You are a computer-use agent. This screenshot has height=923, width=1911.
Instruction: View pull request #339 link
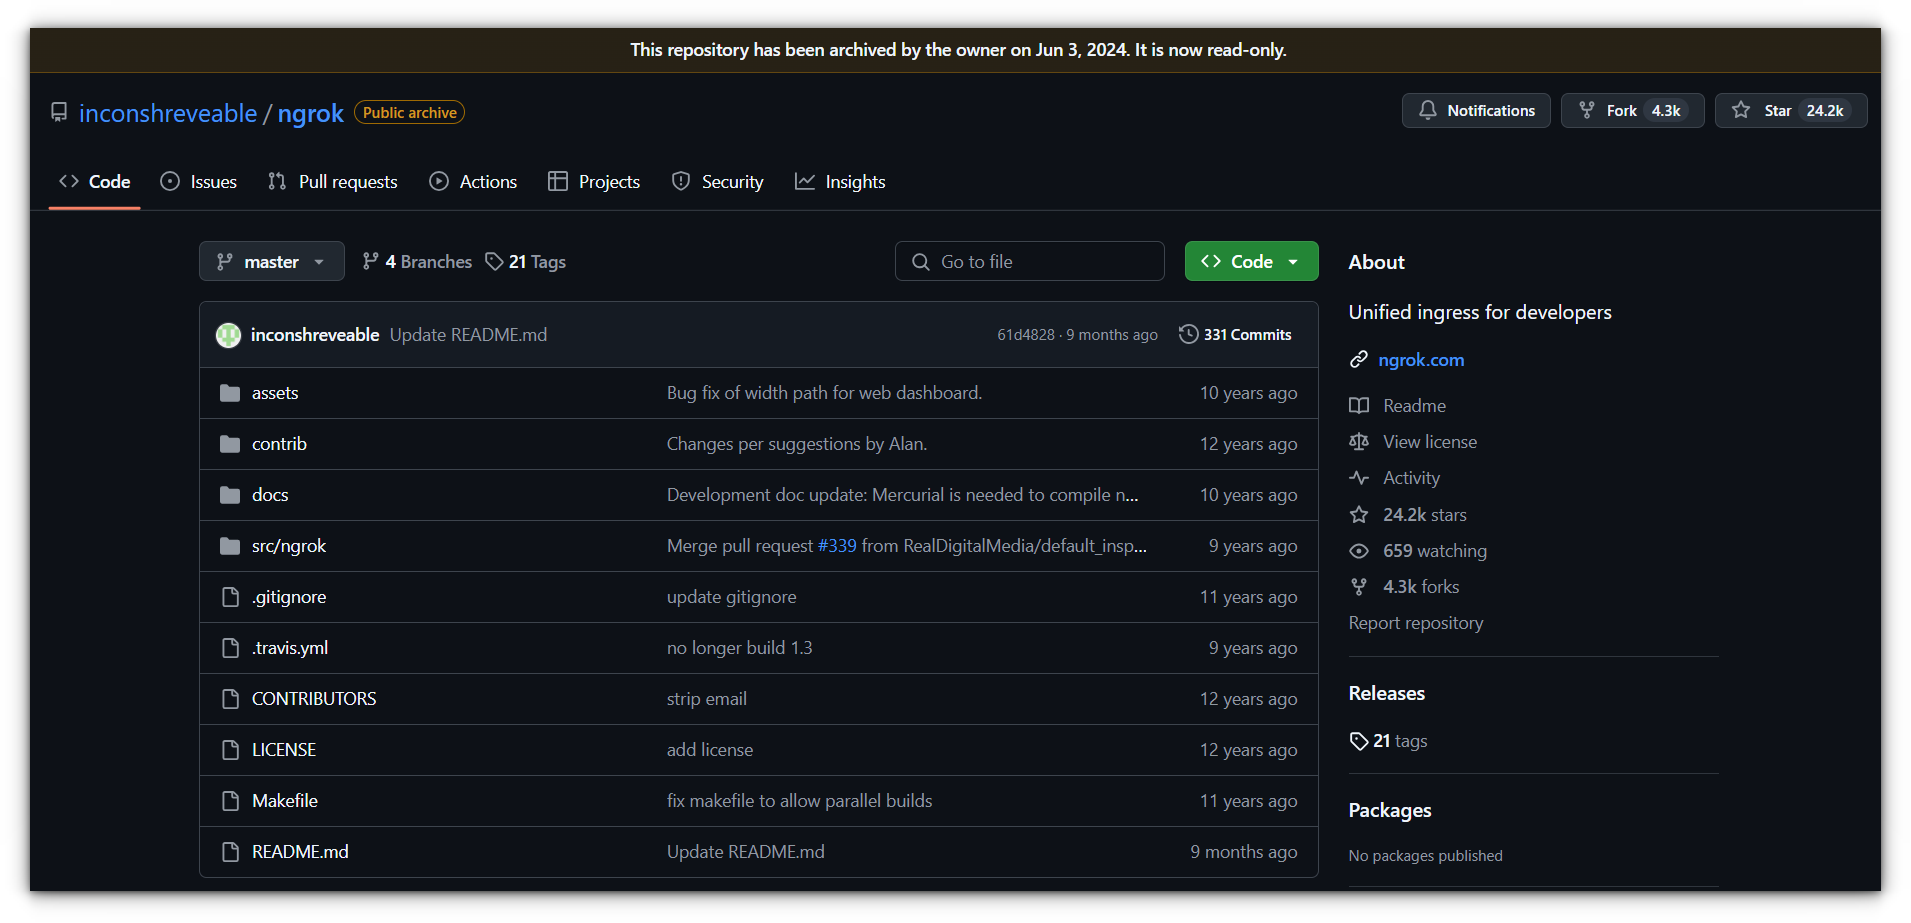(834, 546)
